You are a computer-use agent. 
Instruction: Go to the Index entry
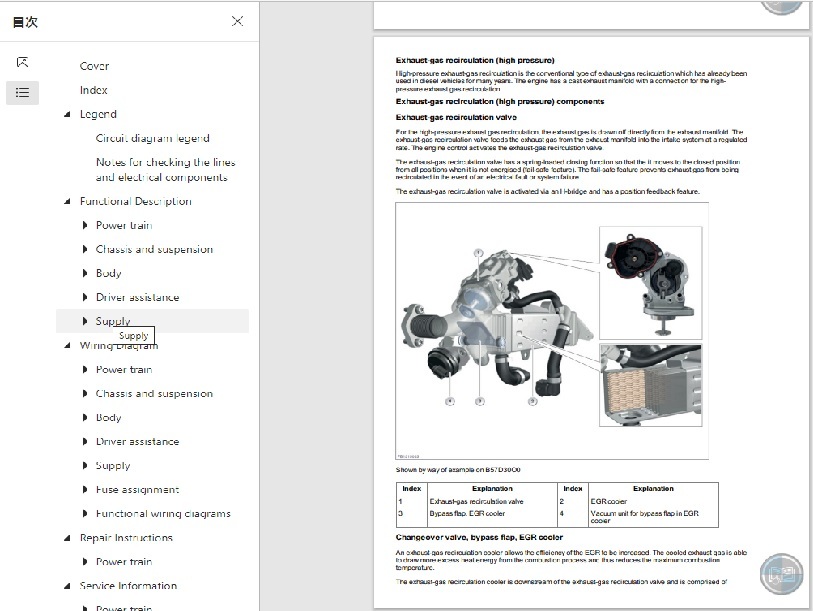94,90
